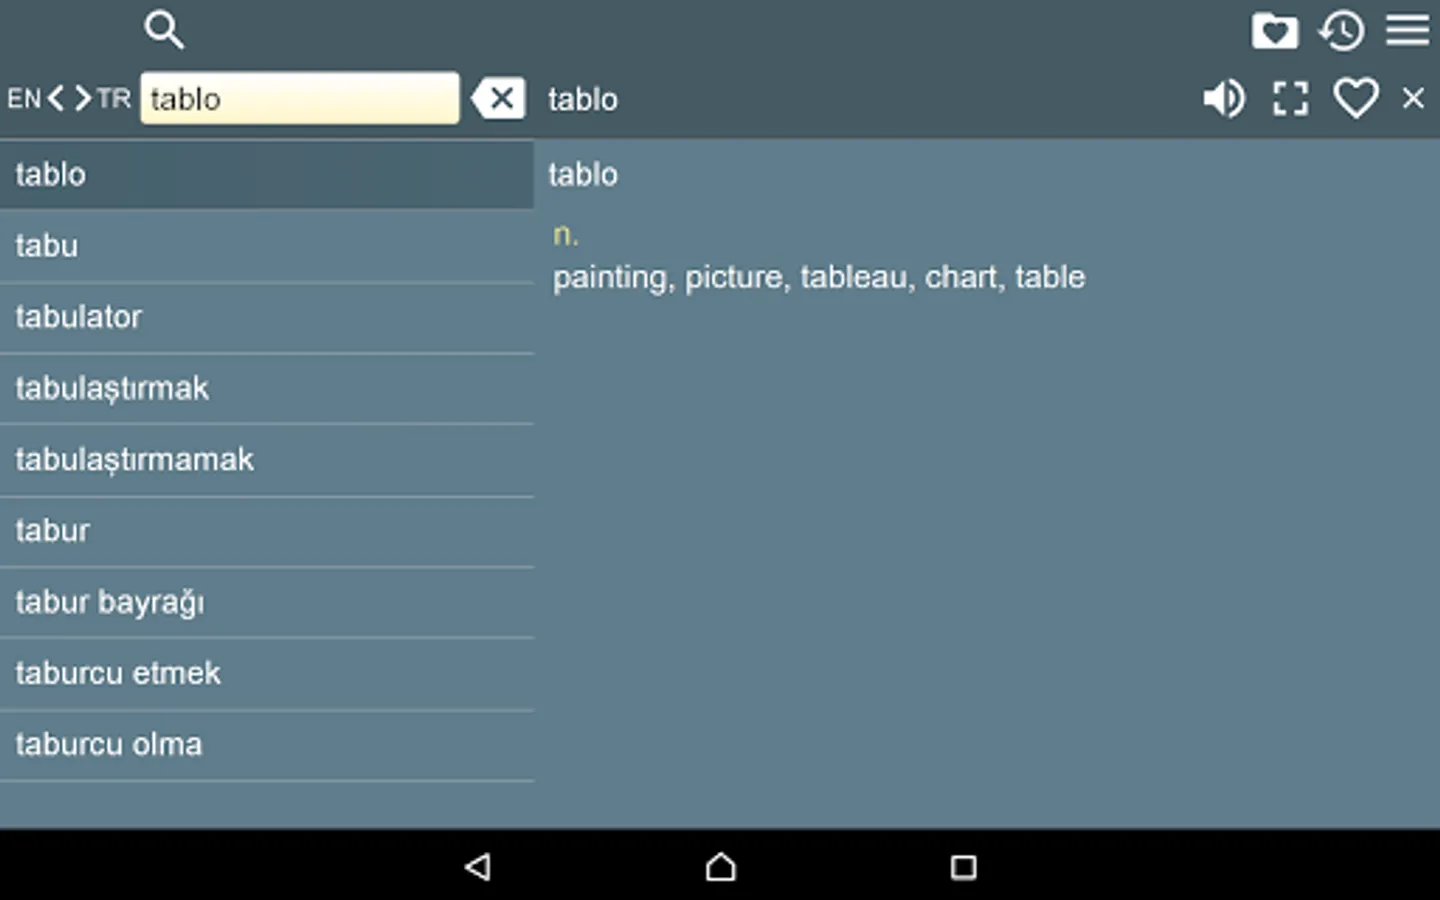Select taburcu etmek in the list
The height and width of the screenshot is (900, 1440).
266,673
